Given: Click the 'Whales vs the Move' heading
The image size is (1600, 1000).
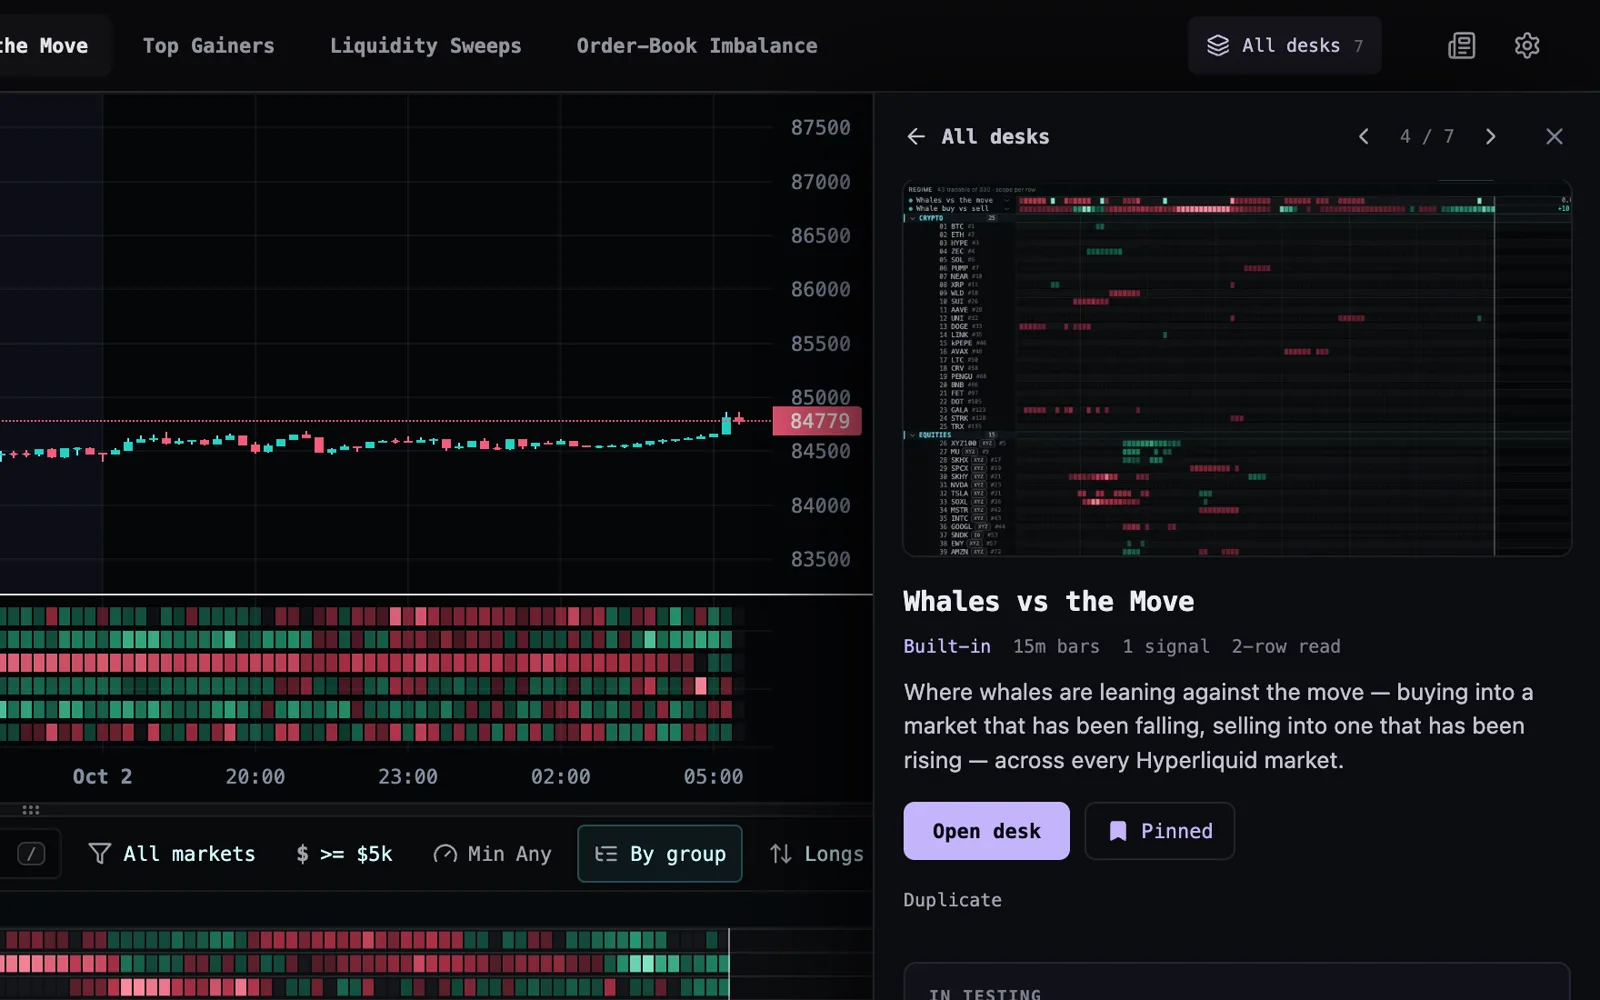Looking at the screenshot, I should pos(1049,601).
